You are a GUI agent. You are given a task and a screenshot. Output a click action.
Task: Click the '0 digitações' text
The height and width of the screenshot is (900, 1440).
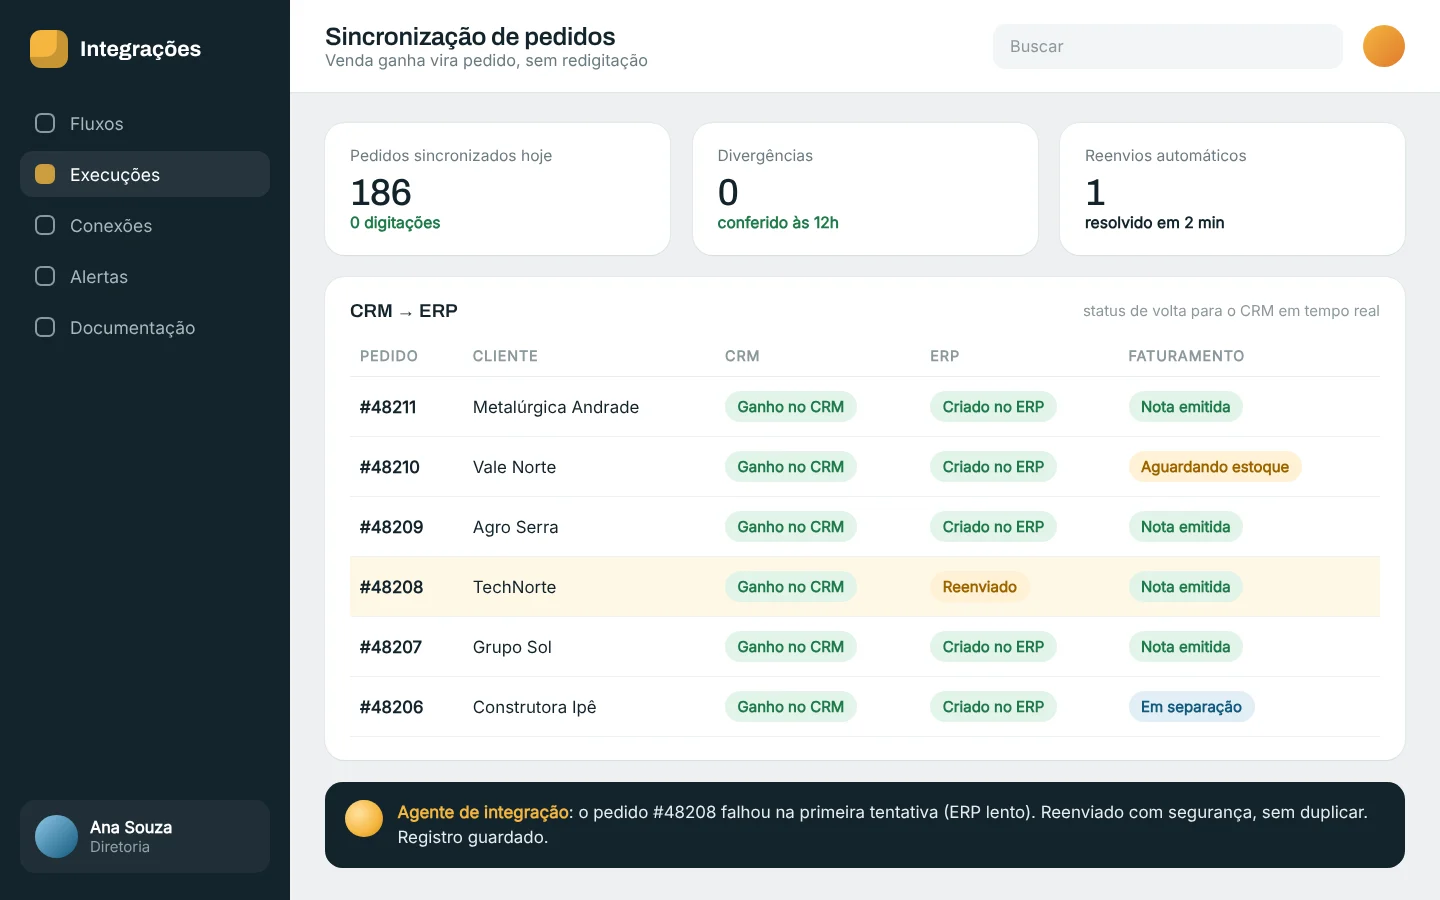tap(395, 223)
